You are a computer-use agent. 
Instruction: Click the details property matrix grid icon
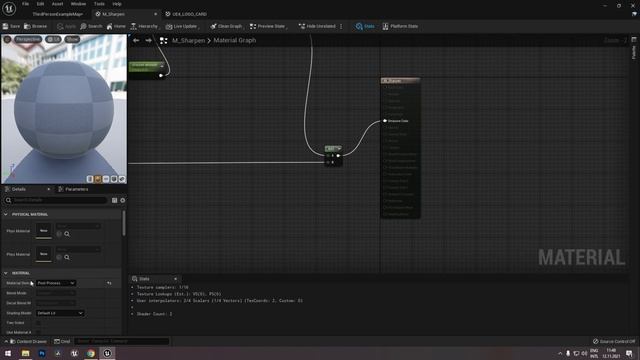click(115, 200)
